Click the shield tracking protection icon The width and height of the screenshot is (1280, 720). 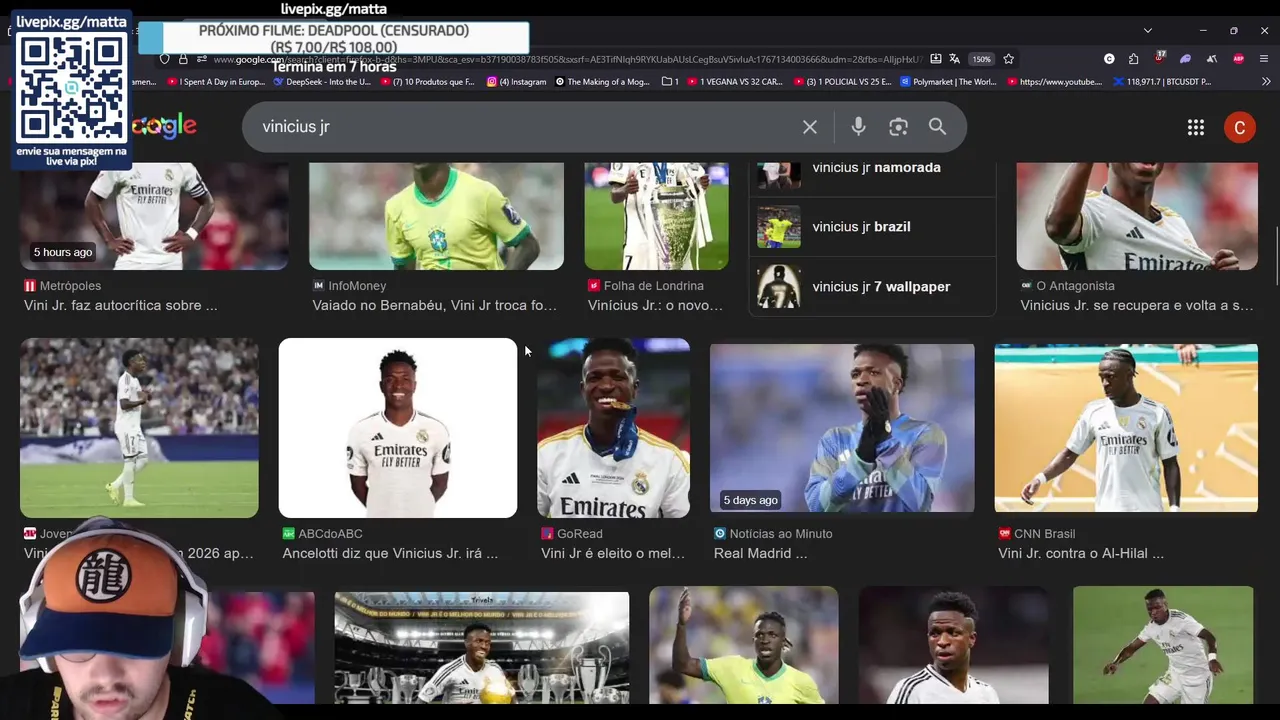[x=165, y=59]
